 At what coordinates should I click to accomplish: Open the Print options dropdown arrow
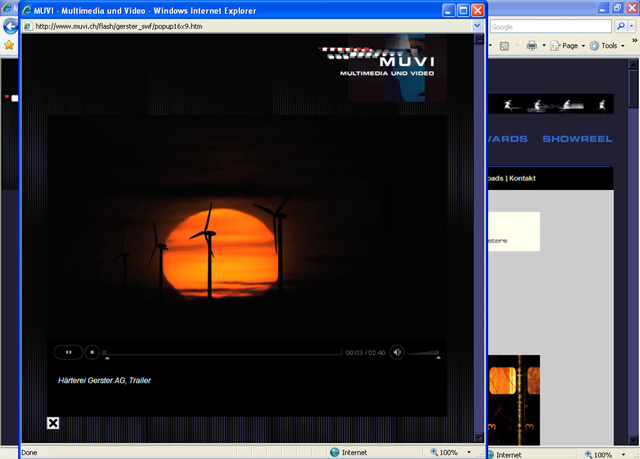[545, 46]
